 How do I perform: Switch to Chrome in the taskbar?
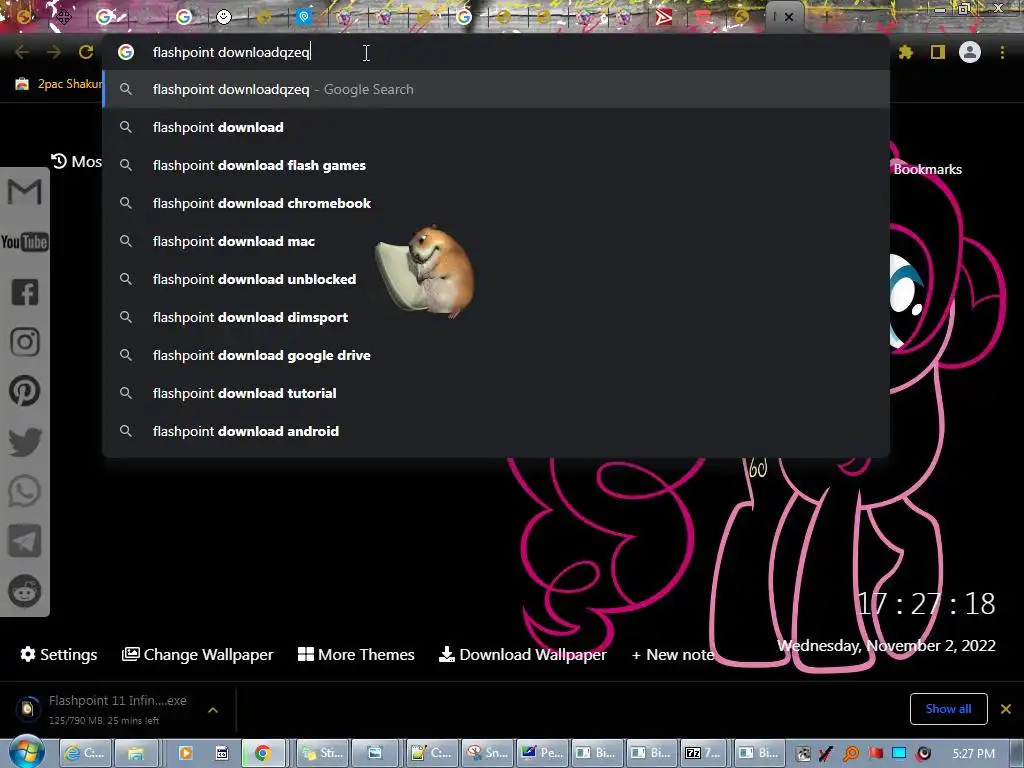click(263, 753)
